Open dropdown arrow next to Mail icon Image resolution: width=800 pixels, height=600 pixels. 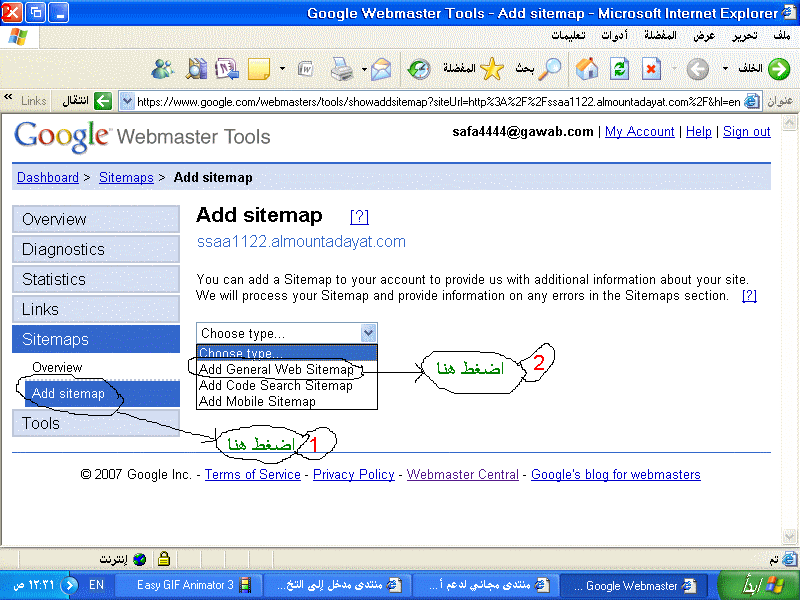click(x=364, y=68)
